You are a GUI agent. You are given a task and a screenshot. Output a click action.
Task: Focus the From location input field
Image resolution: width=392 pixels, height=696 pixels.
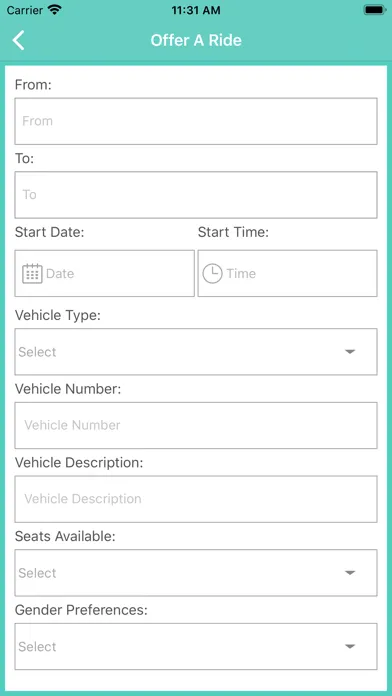coord(196,121)
